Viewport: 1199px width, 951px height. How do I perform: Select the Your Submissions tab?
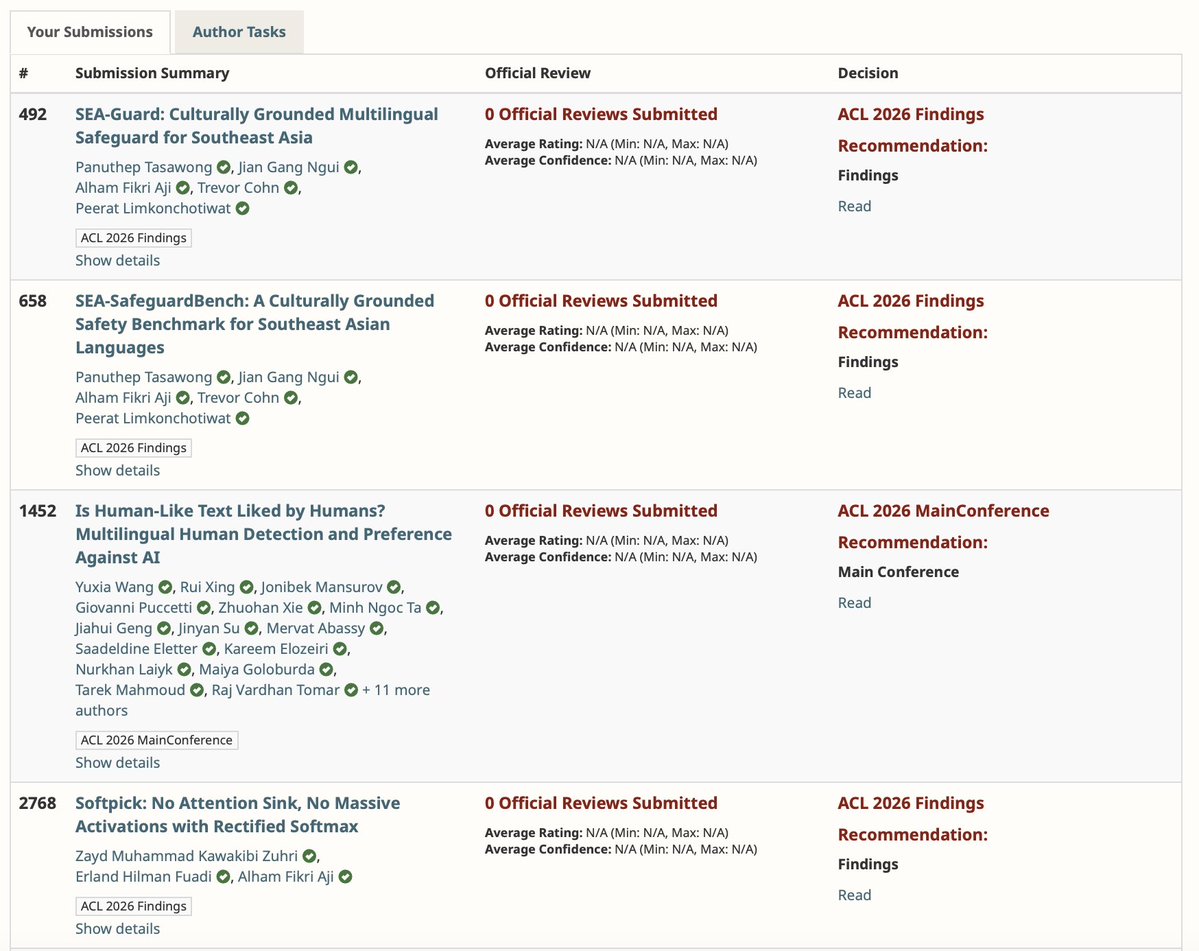click(89, 32)
